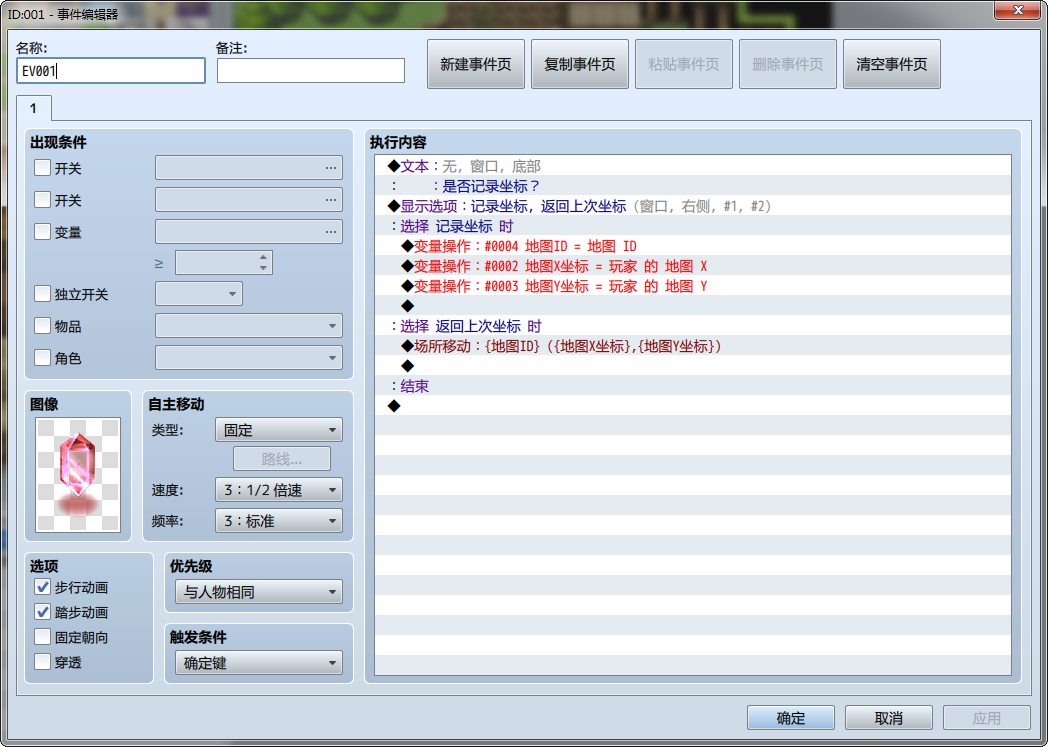Viewport: 1048px width, 747px height.
Task: Click the variable value spinner arrows
Action: coord(263,263)
